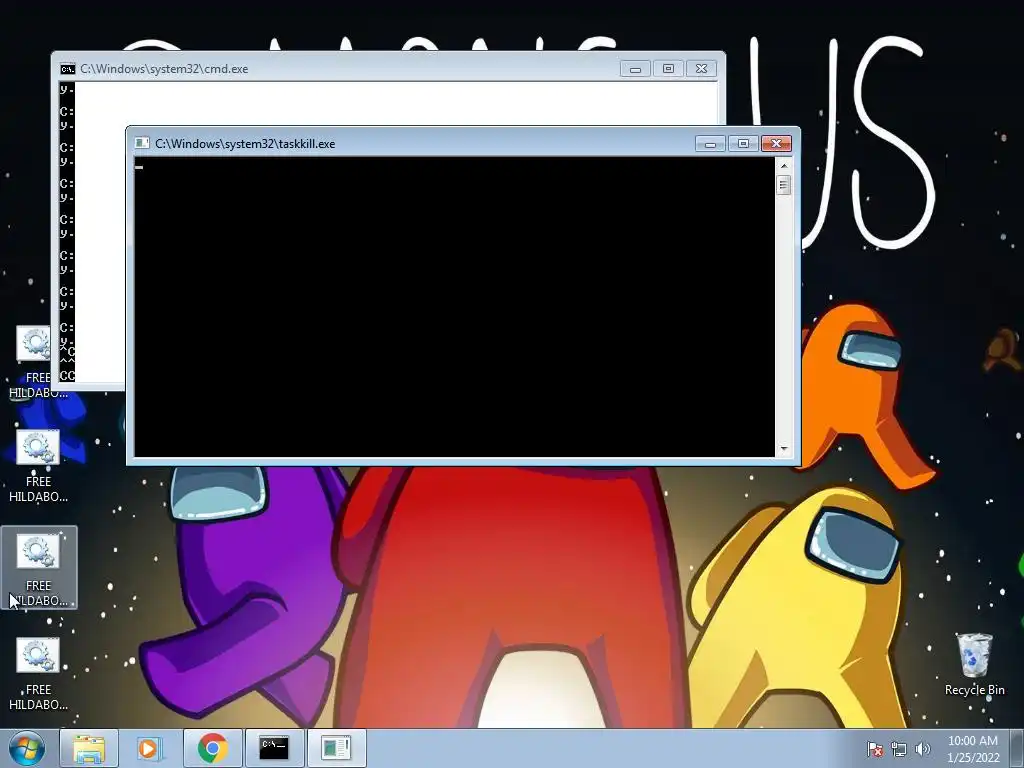Launch Windows Media Player from taskbar
Viewport: 1024px width, 768px height.
pos(150,748)
